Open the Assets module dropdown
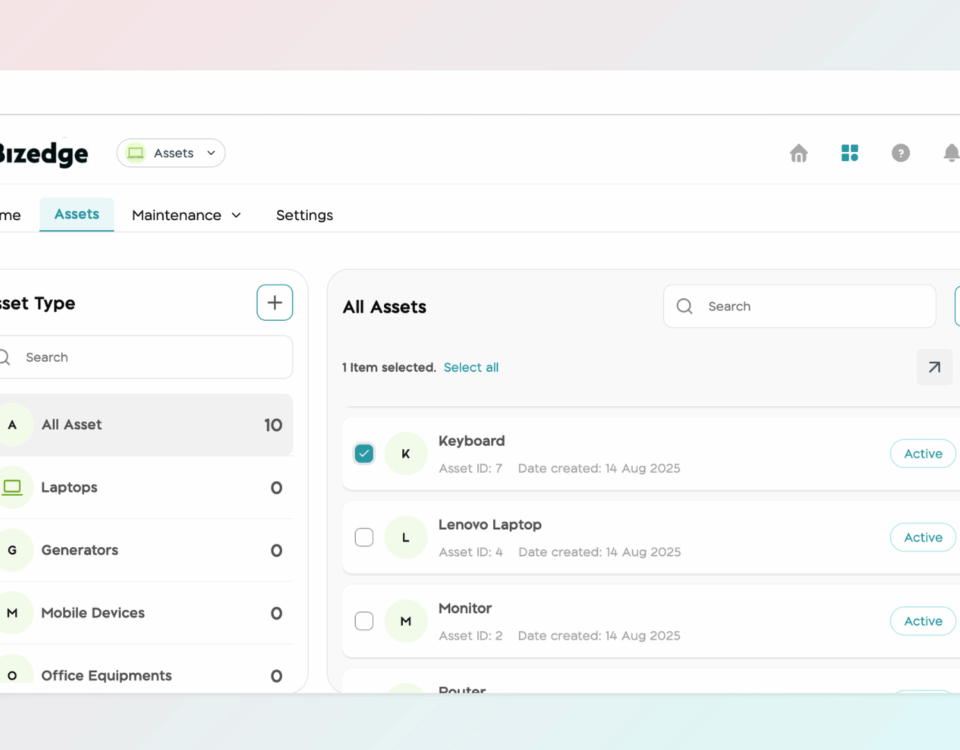This screenshot has height=750, width=960. 171,153
